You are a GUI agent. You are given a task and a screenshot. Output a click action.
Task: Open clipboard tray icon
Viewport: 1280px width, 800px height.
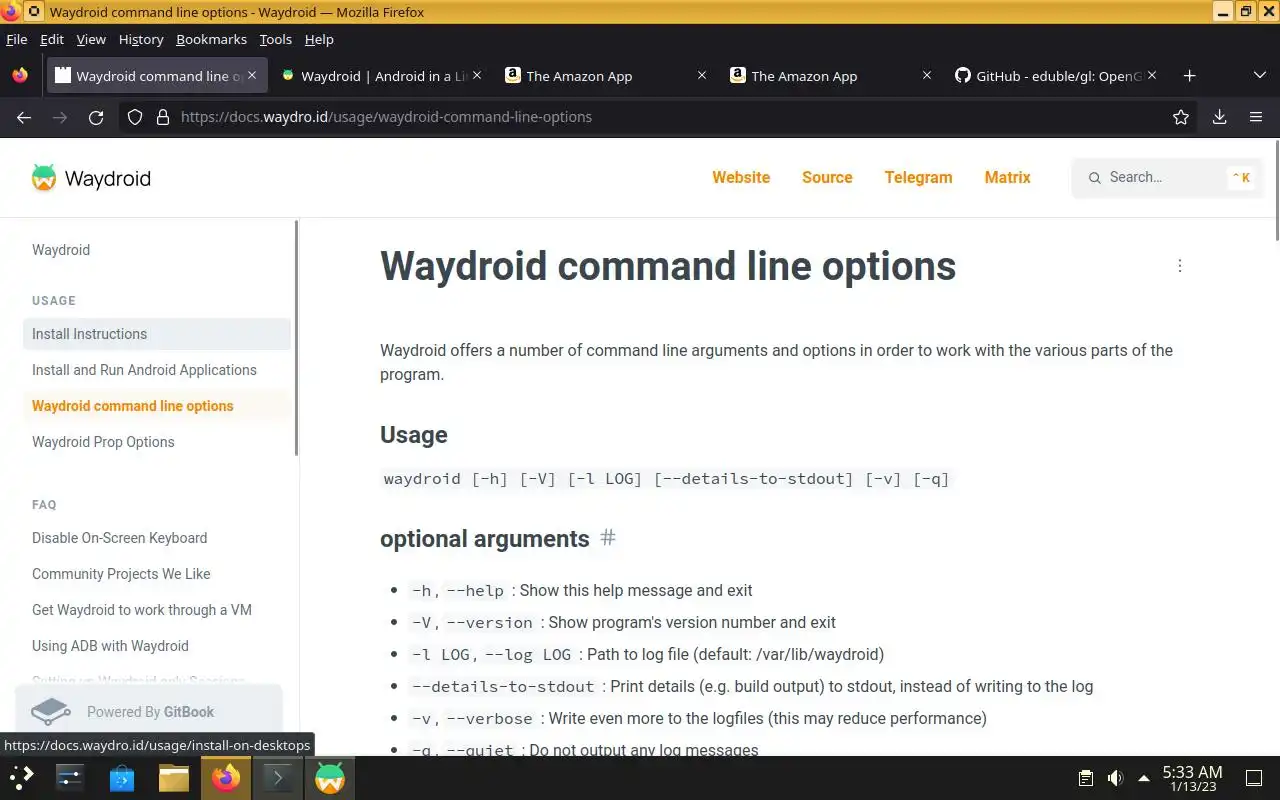pos(1085,778)
